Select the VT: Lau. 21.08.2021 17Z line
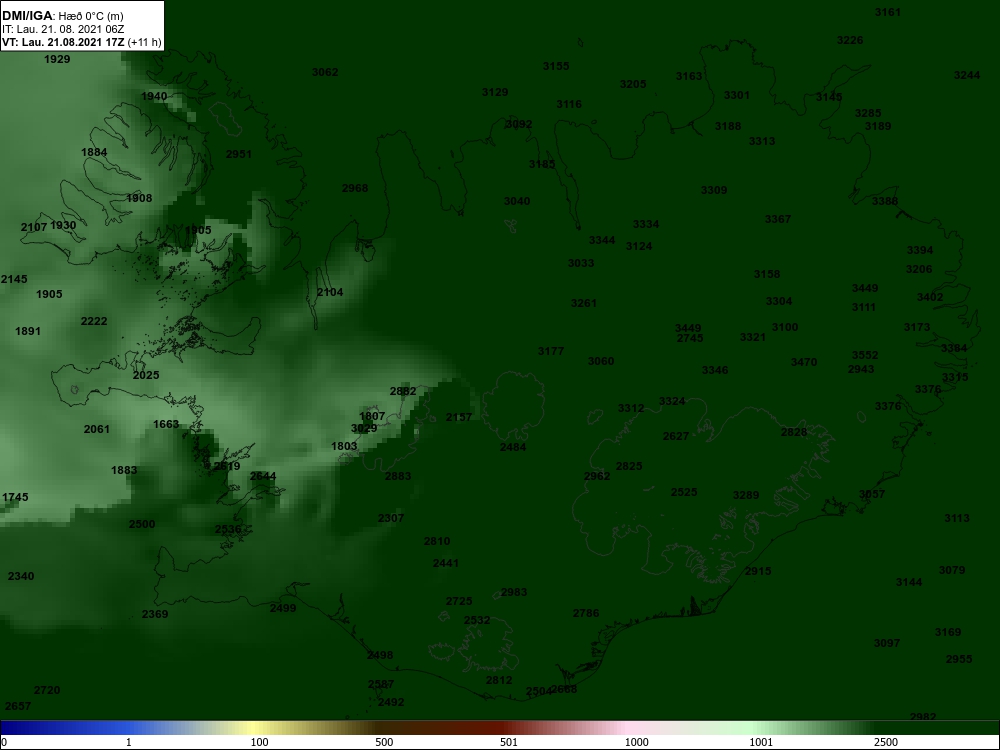 click(x=82, y=42)
